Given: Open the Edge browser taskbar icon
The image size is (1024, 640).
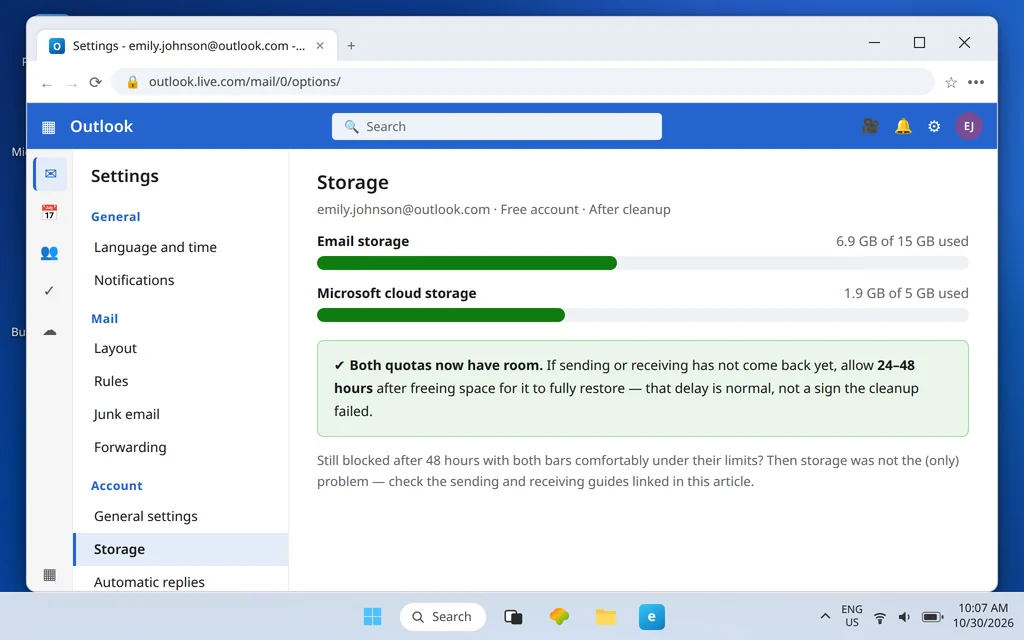Looking at the screenshot, I should (x=652, y=616).
